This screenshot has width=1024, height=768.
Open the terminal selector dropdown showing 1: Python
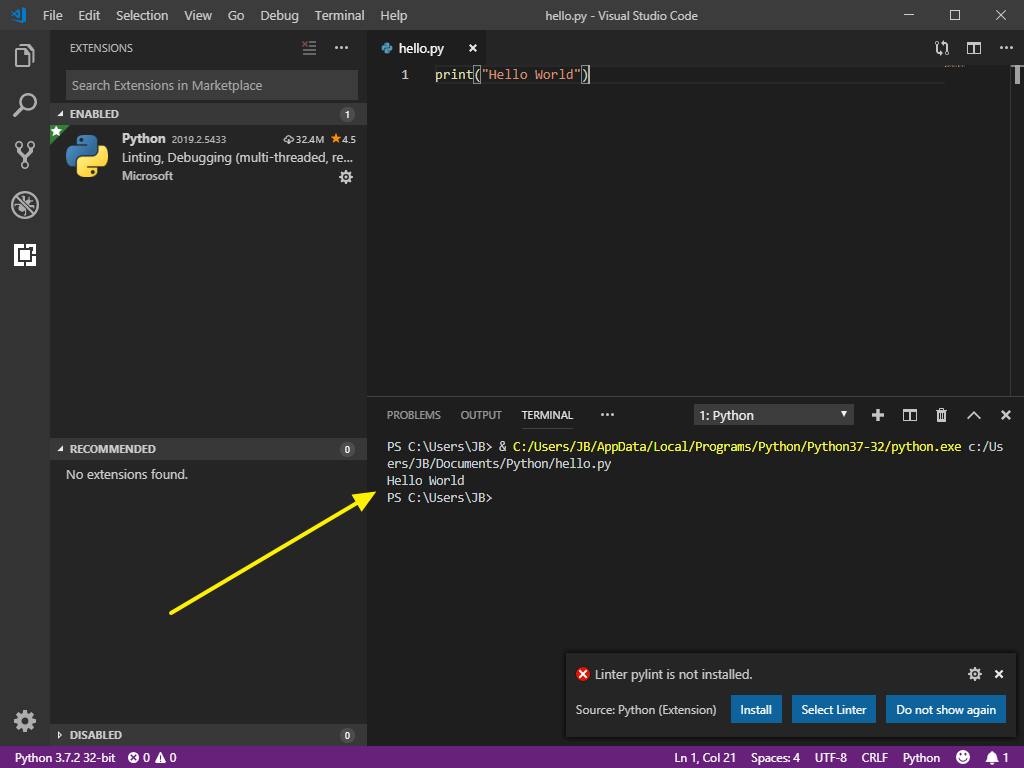[x=773, y=414]
